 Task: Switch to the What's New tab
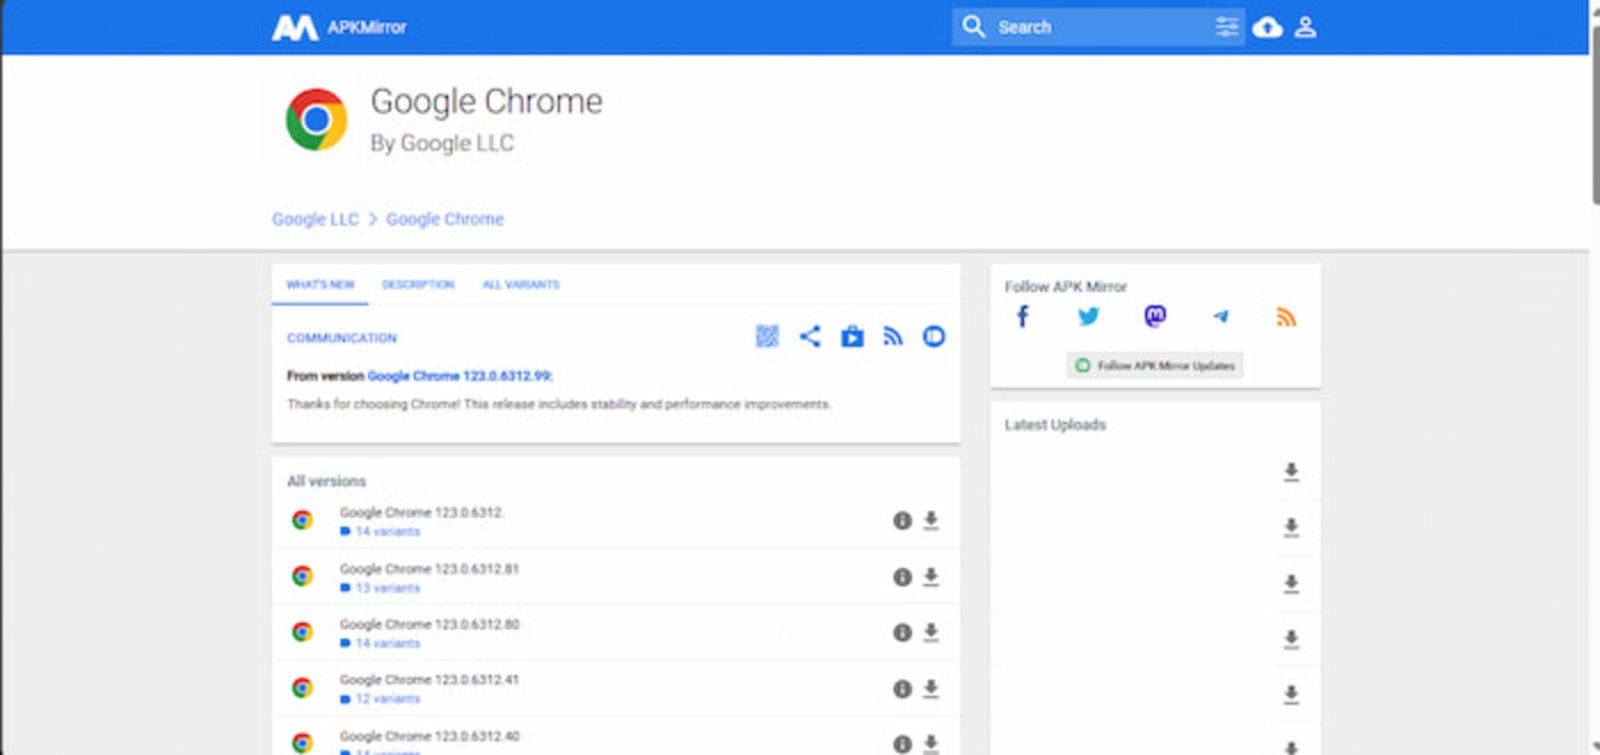click(320, 285)
